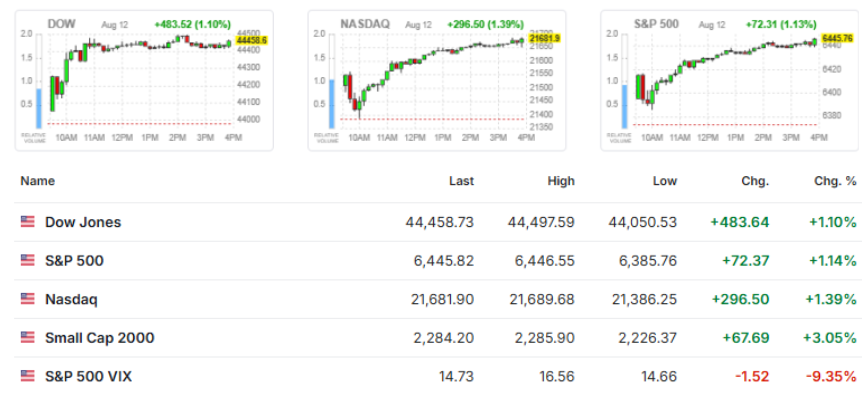The width and height of the screenshot is (862, 401).
Task: Click the NASDAQ relative volume bar
Action: [331, 104]
